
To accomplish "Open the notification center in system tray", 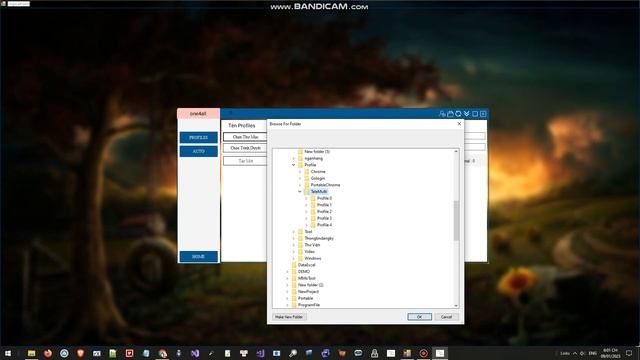I will [x=629, y=353].
